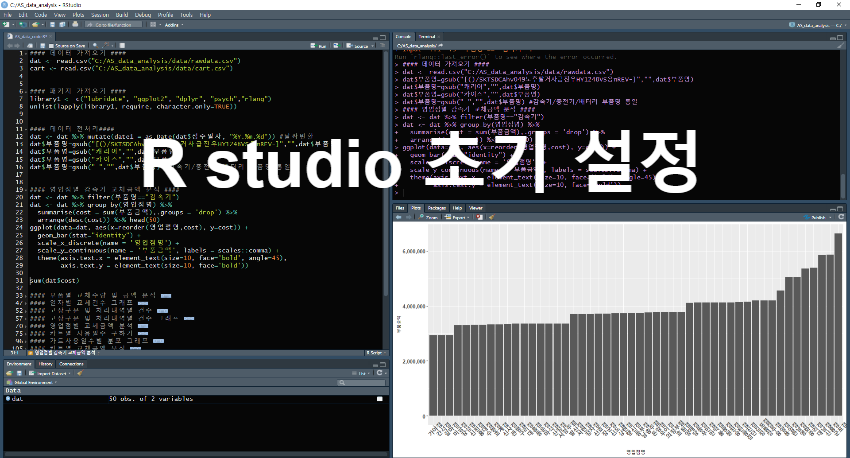Open the code section navigator in editor status bar
This screenshot has width=850, height=458.
[65, 353]
